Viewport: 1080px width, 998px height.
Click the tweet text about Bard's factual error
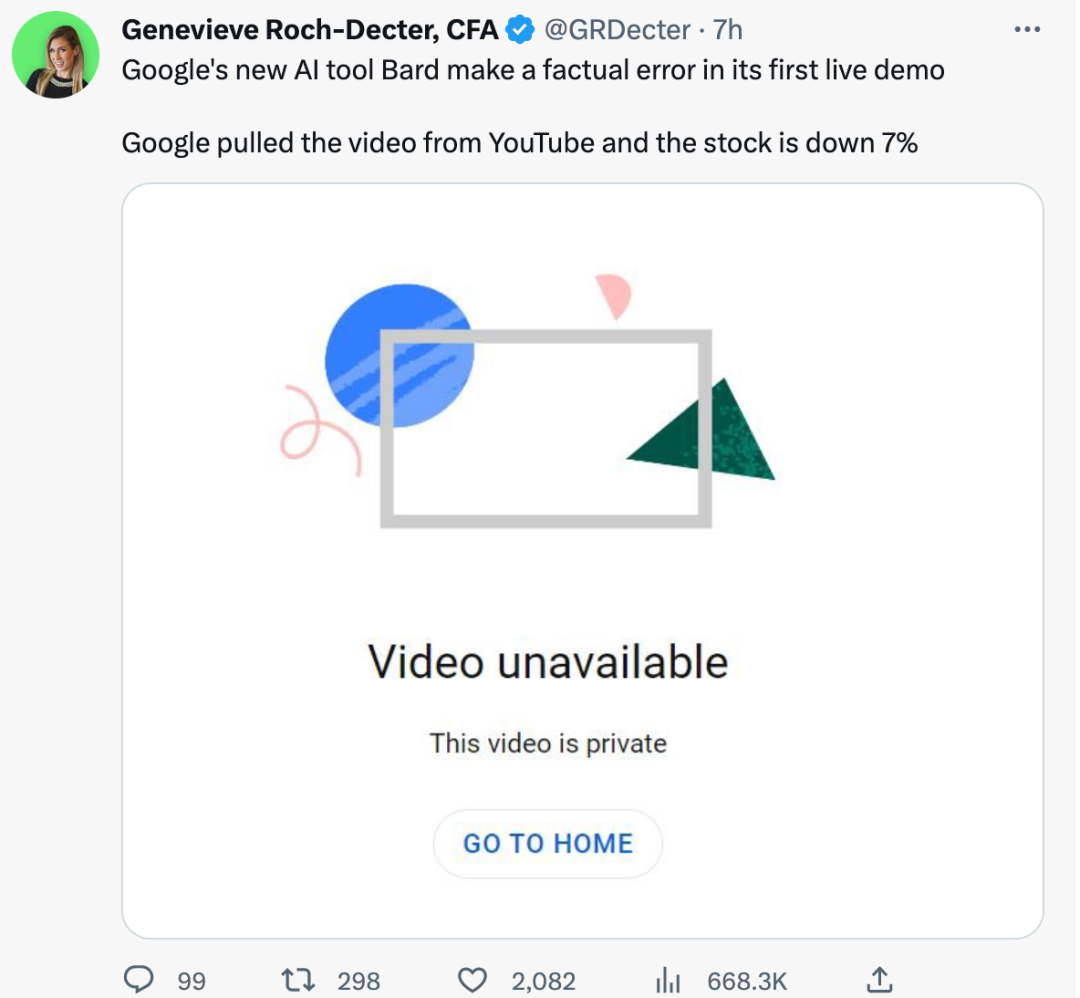pos(533,71)
